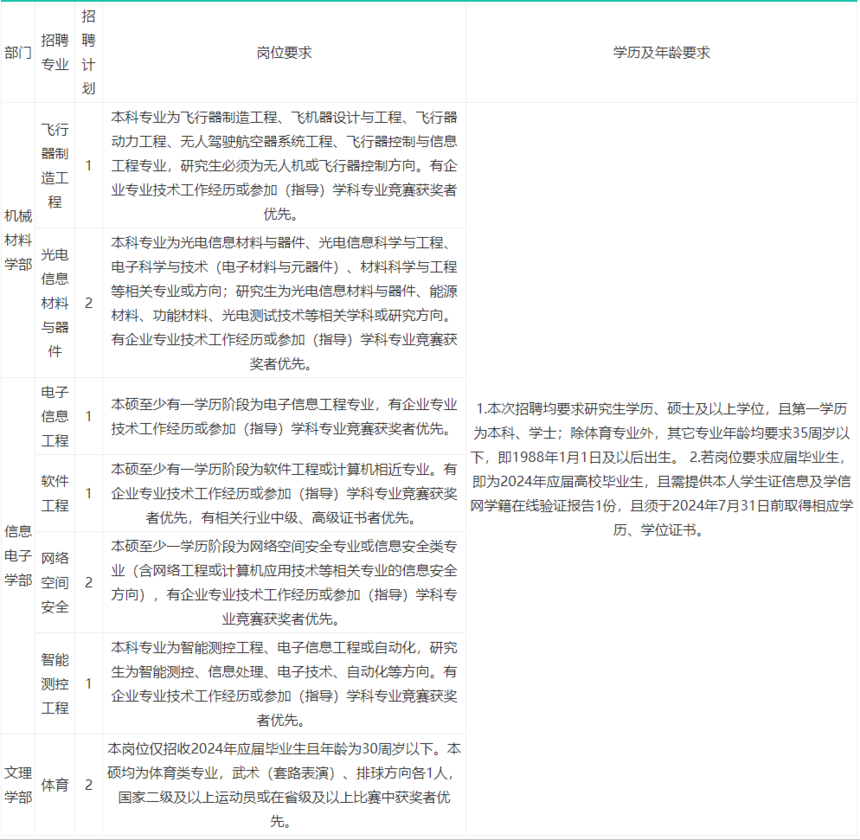The image size is (860, 840).
Task: Click the 光电信息材料与器件 job requirement text
Action: point(284,303)
